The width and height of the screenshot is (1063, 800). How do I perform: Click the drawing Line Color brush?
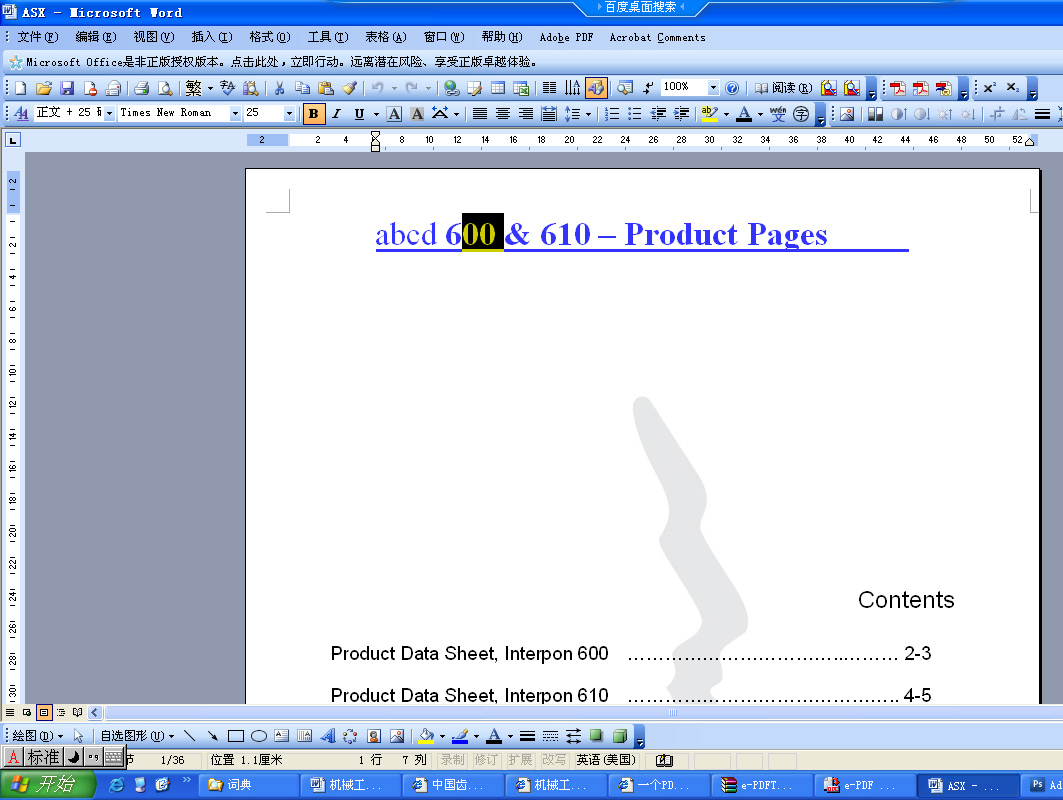tap(460, 736)
